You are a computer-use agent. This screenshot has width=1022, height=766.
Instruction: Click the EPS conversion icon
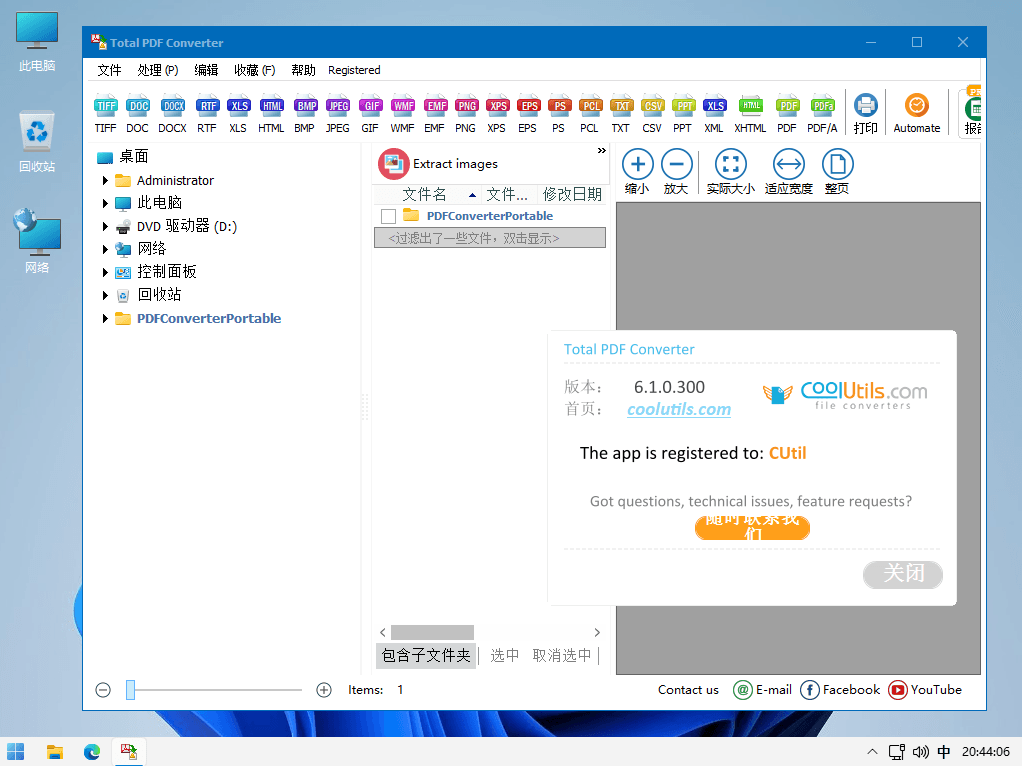click(x=528, y=114)
